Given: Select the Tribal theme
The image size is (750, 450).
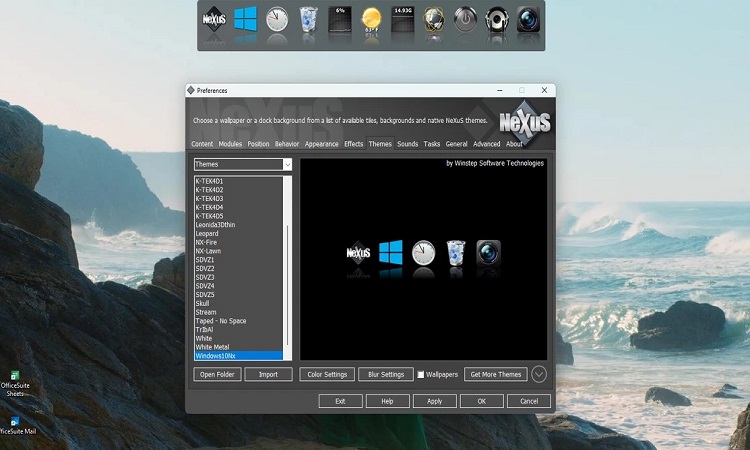Looking at the screenshot, I should click(239, 329).
